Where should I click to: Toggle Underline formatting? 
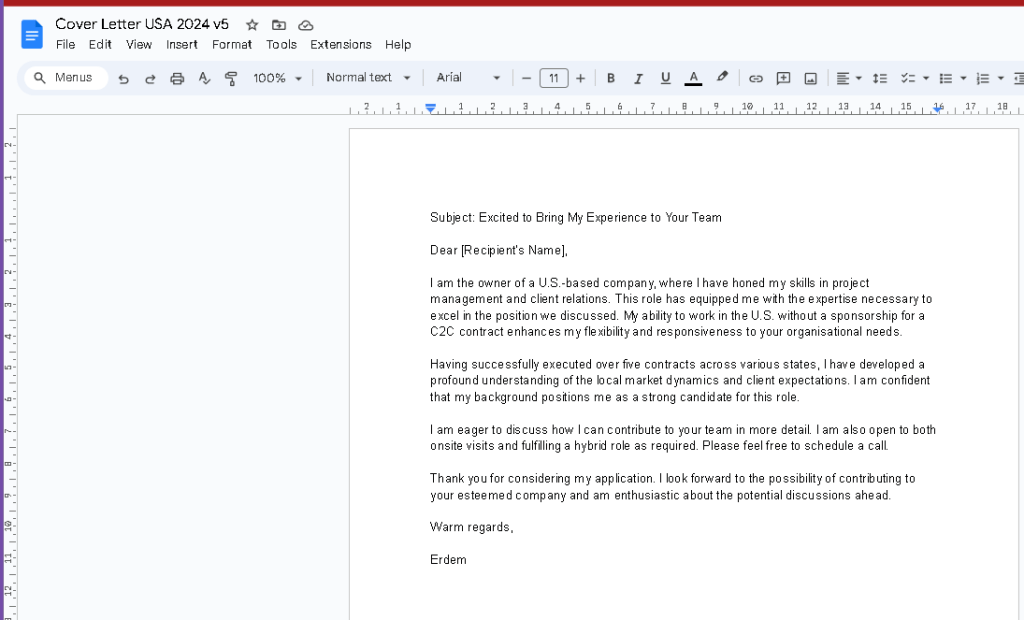(665, 78)
